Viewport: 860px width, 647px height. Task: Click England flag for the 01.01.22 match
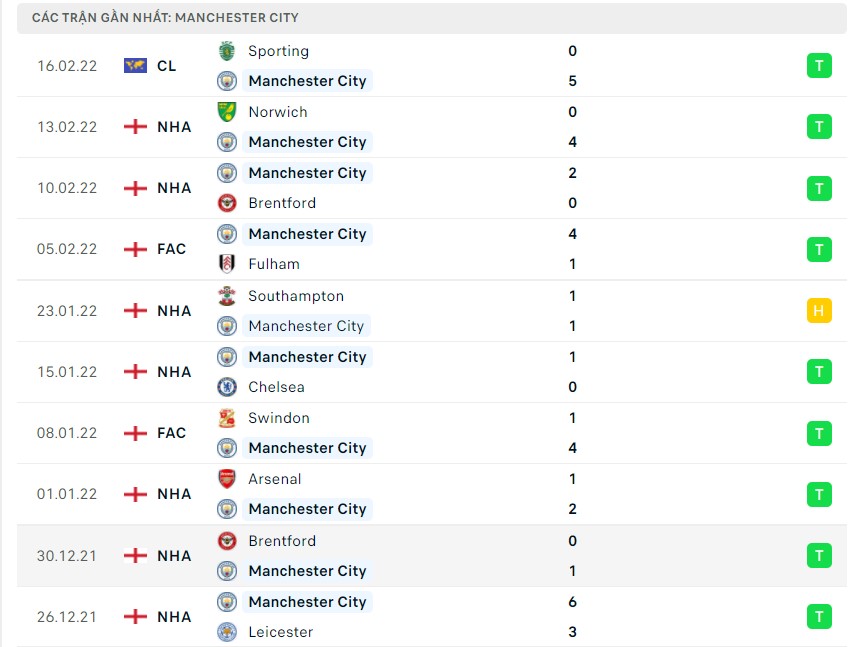click(x=135, y=494)
